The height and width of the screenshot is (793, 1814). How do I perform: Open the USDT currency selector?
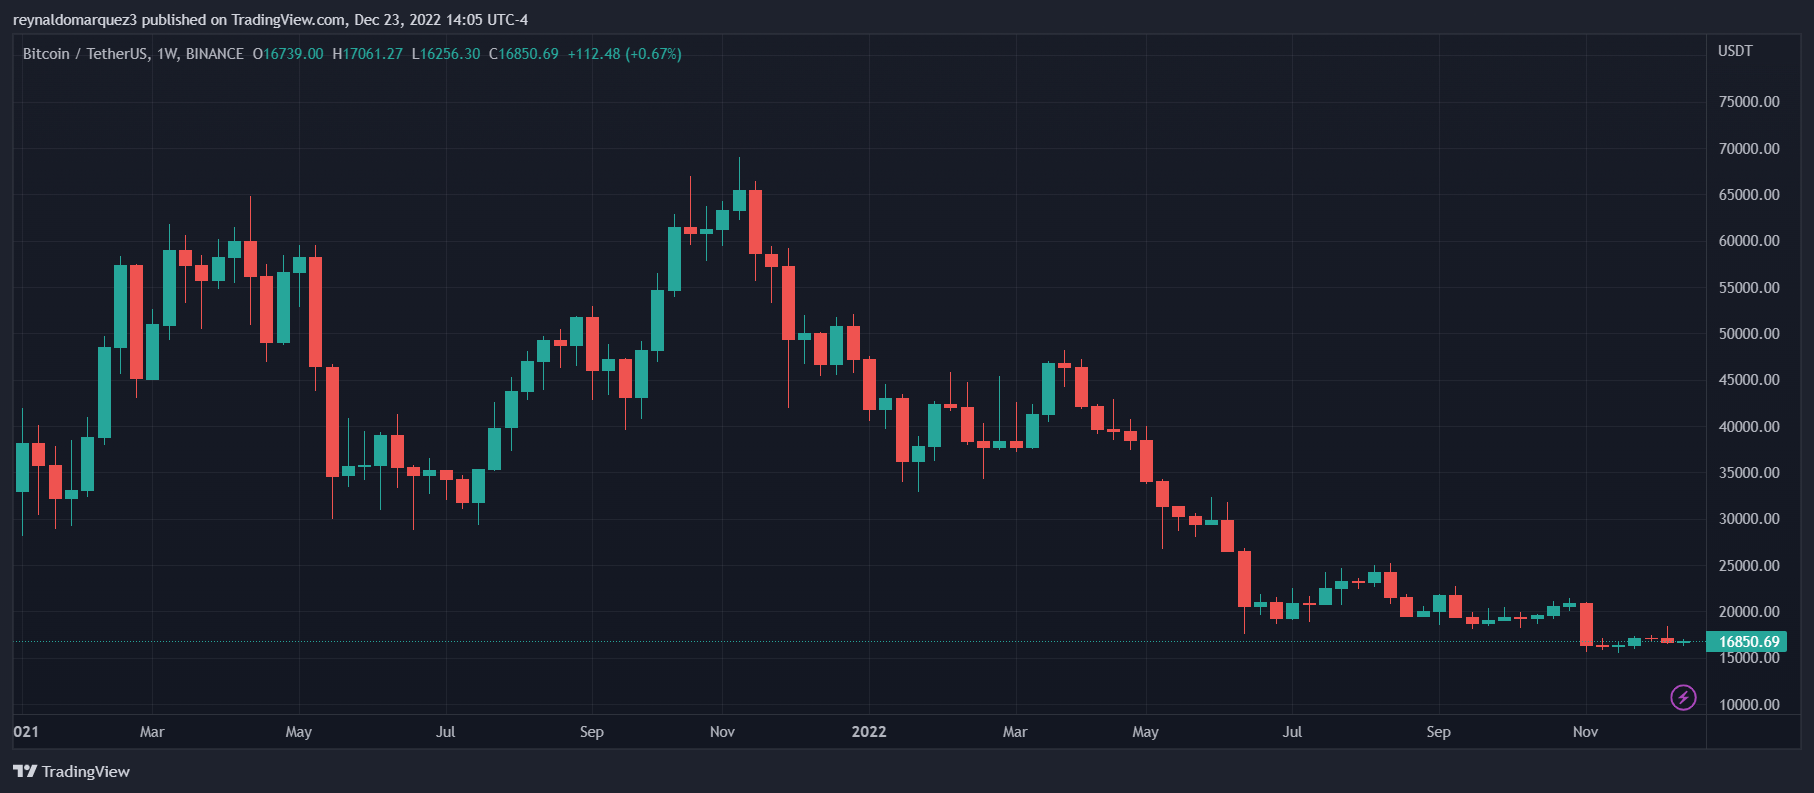[x=1735, y=51]
